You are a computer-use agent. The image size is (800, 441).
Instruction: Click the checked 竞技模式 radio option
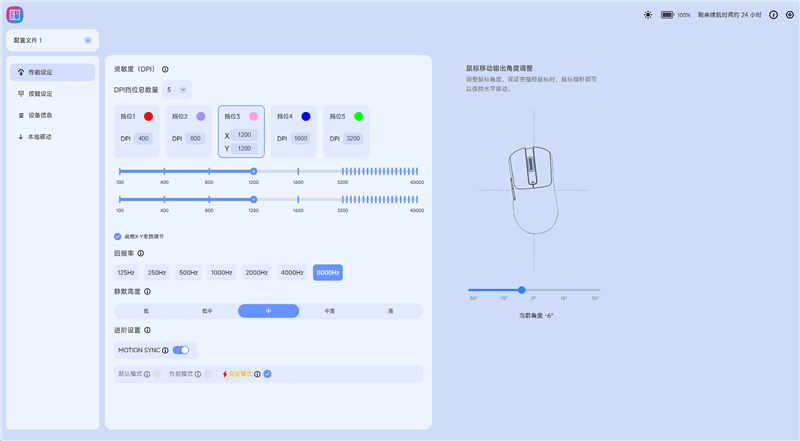[267, 374]
